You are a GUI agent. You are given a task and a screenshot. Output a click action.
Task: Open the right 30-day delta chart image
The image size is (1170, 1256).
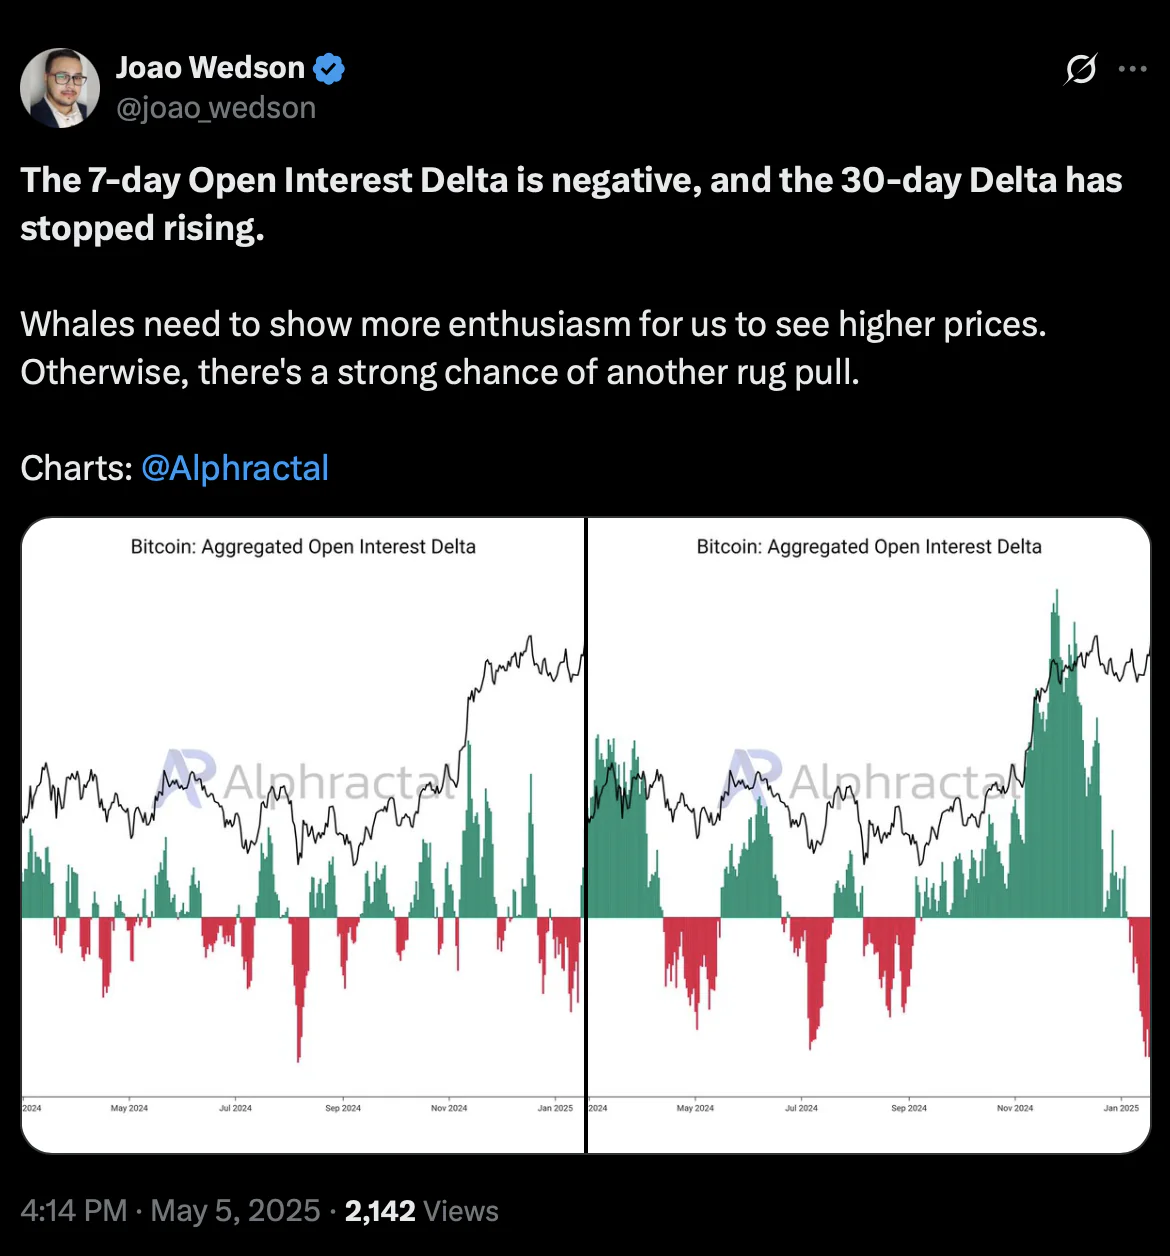[869, 835]
